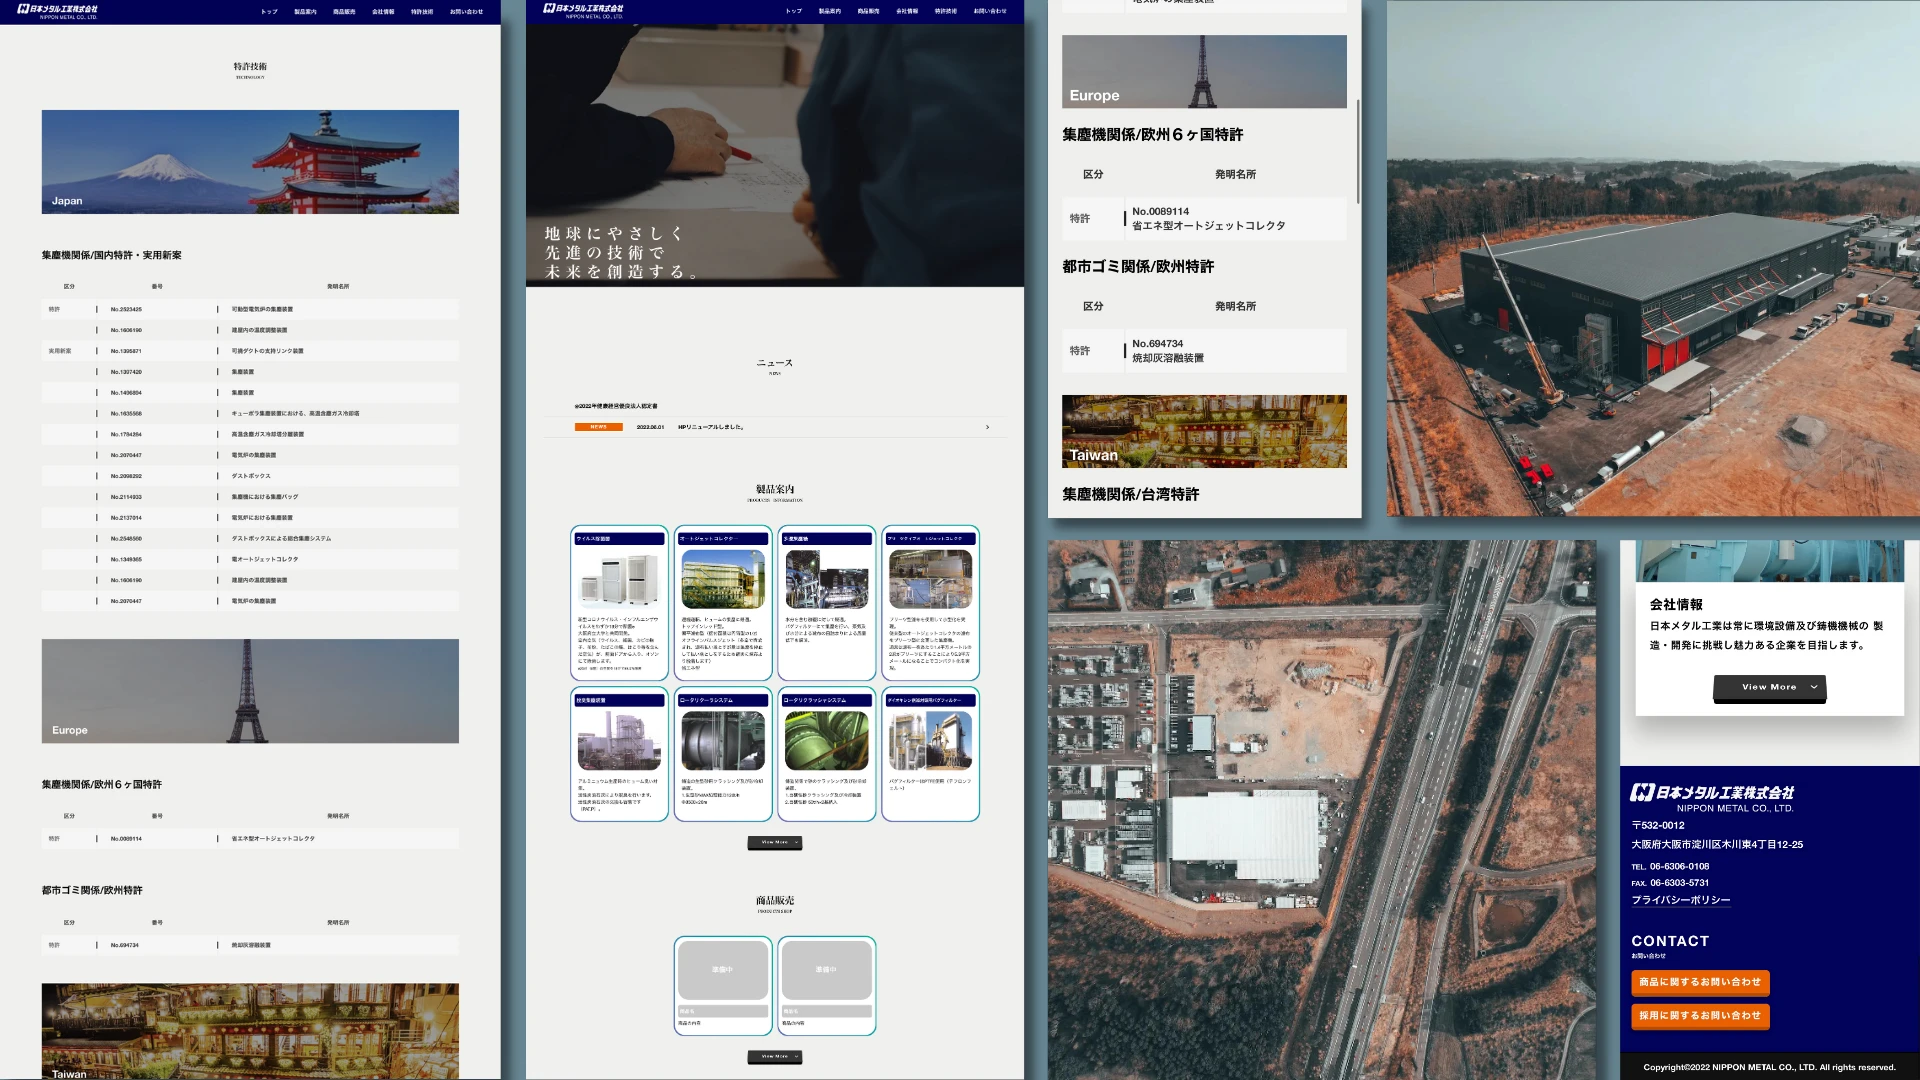Click View More below the 商品販売 cards
1920x1080 pixels.
click(775, 1056)
